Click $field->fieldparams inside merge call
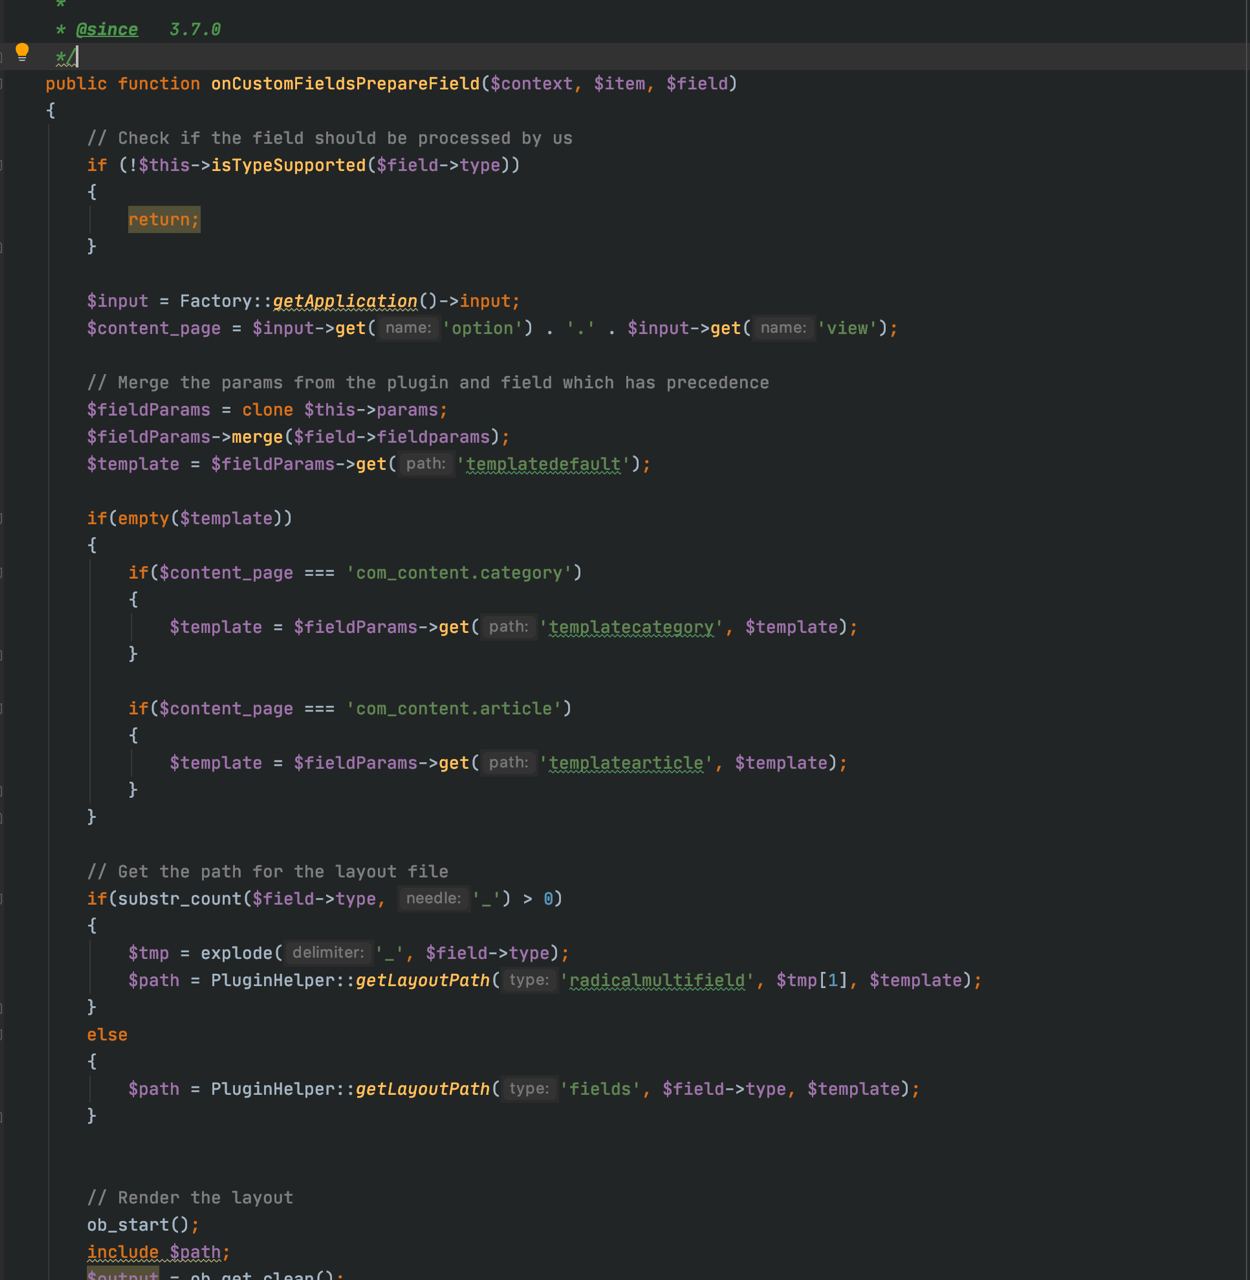Image resolution: width=1250 pixels, height=1280 pixels. [392, 437]
